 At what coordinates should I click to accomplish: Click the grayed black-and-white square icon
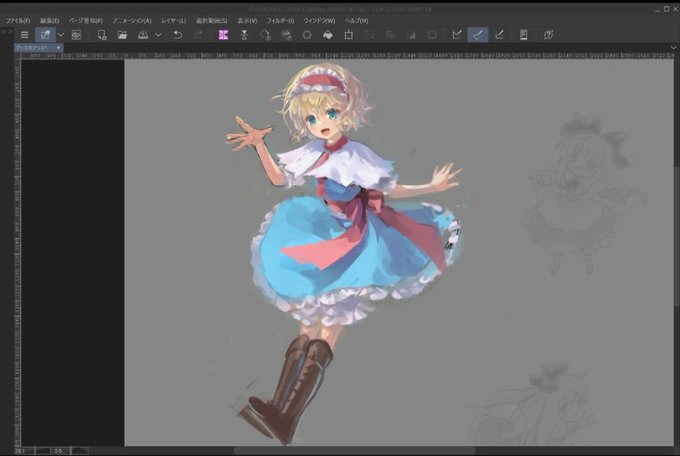pyautogui.click(x=411, y=35)
